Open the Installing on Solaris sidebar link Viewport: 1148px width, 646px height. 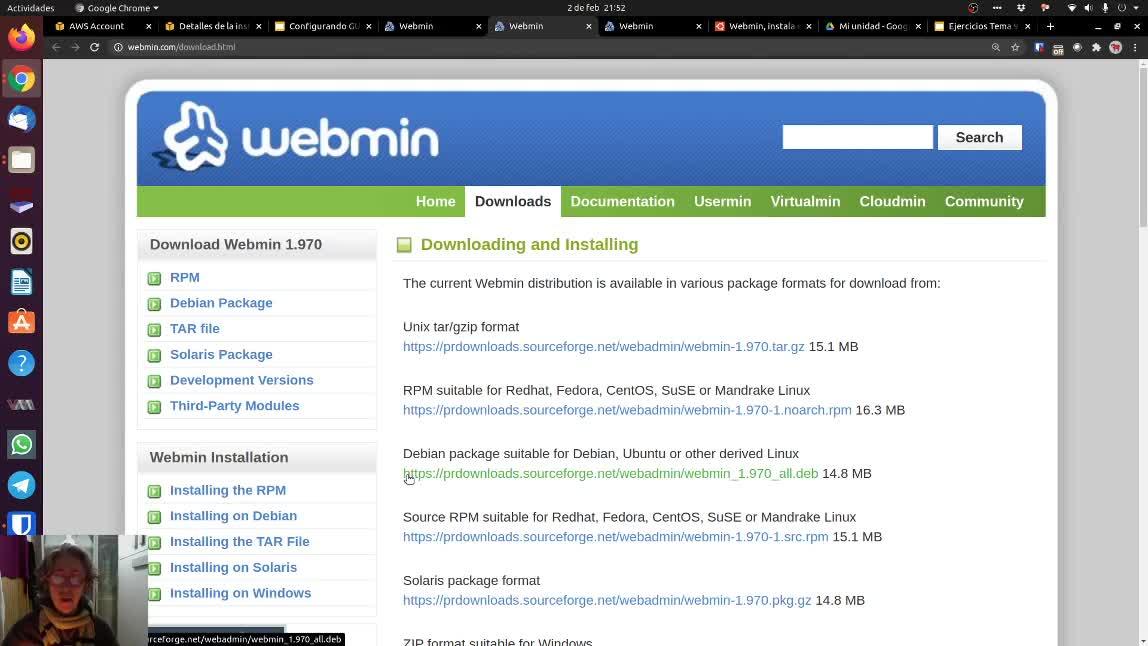point(233,567)
